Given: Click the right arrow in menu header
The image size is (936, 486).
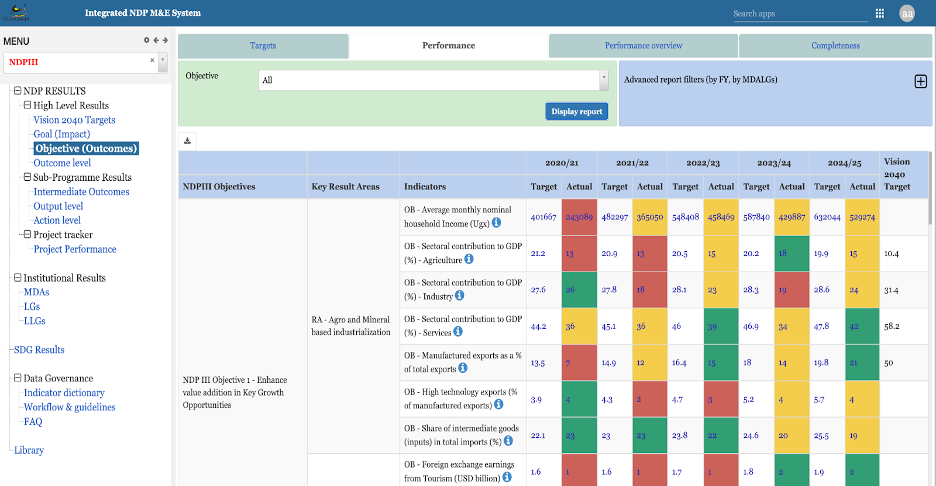Looking at the screenshot, I should pos(164,41).
